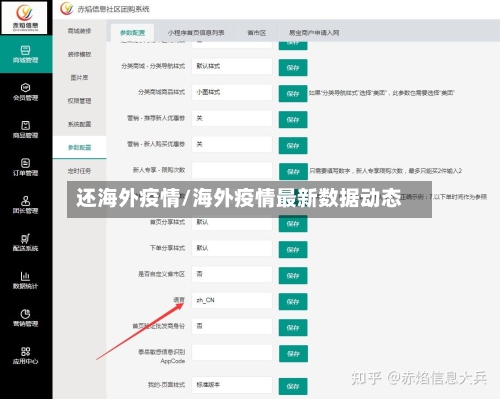The height and width of the screenshot is (399, 500).
Task: Select 图片库 in the submenu
Action: pyautogui.click(x=79, y=78)
